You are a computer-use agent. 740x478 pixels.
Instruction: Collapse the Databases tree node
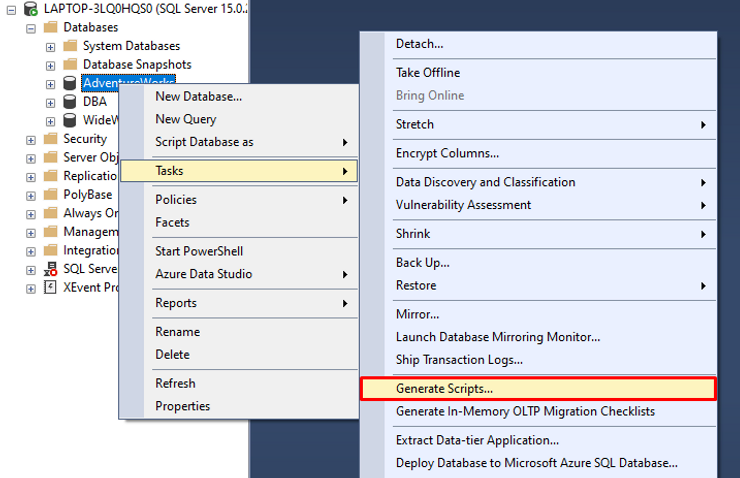point(31,29)
